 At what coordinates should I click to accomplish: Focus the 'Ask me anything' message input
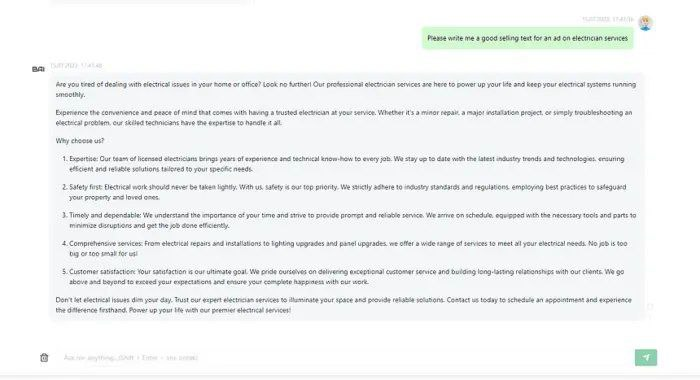[344, 358]
